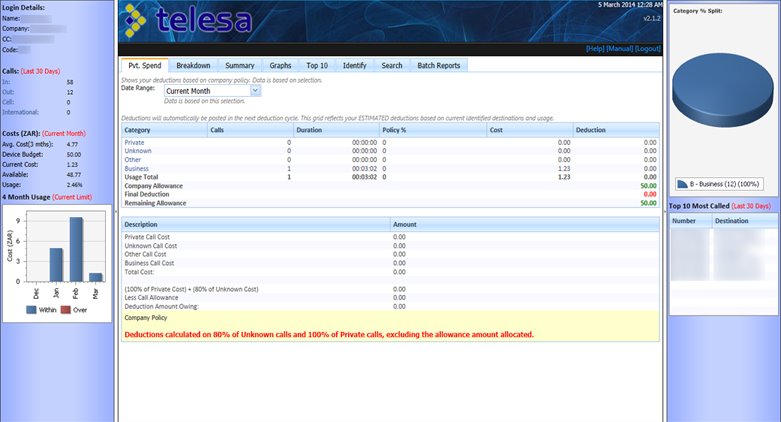Screen dimensions: 781x422
Task: Click the Description column header
Action: tap(256, 225)
